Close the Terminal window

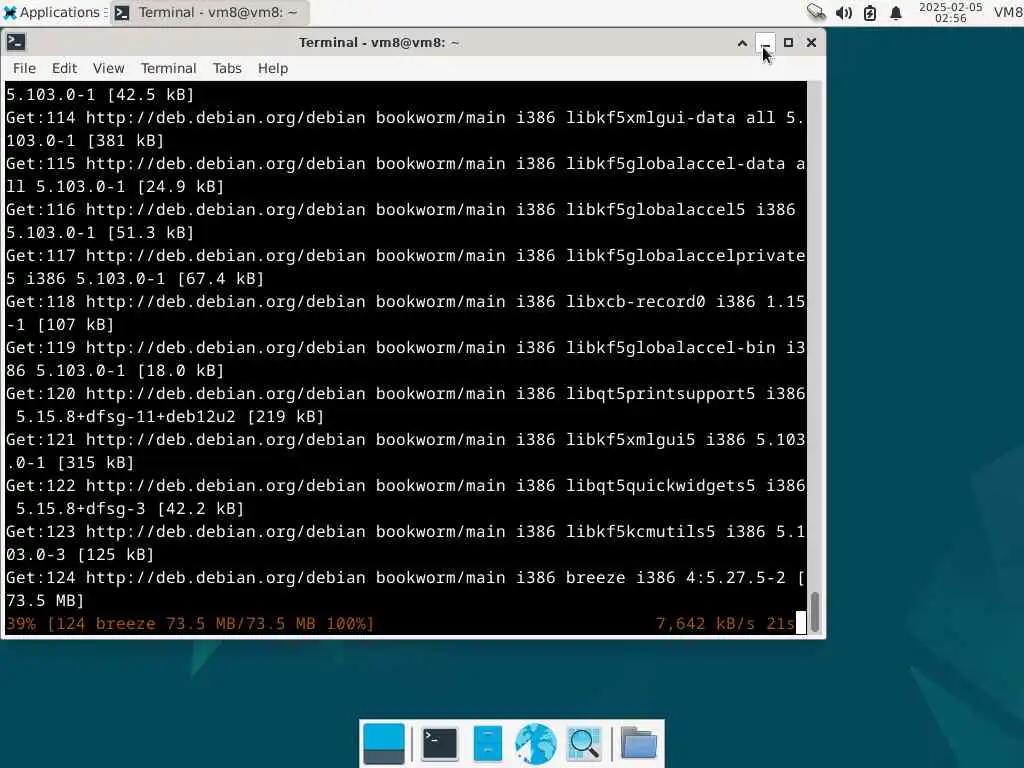point(811,43)
